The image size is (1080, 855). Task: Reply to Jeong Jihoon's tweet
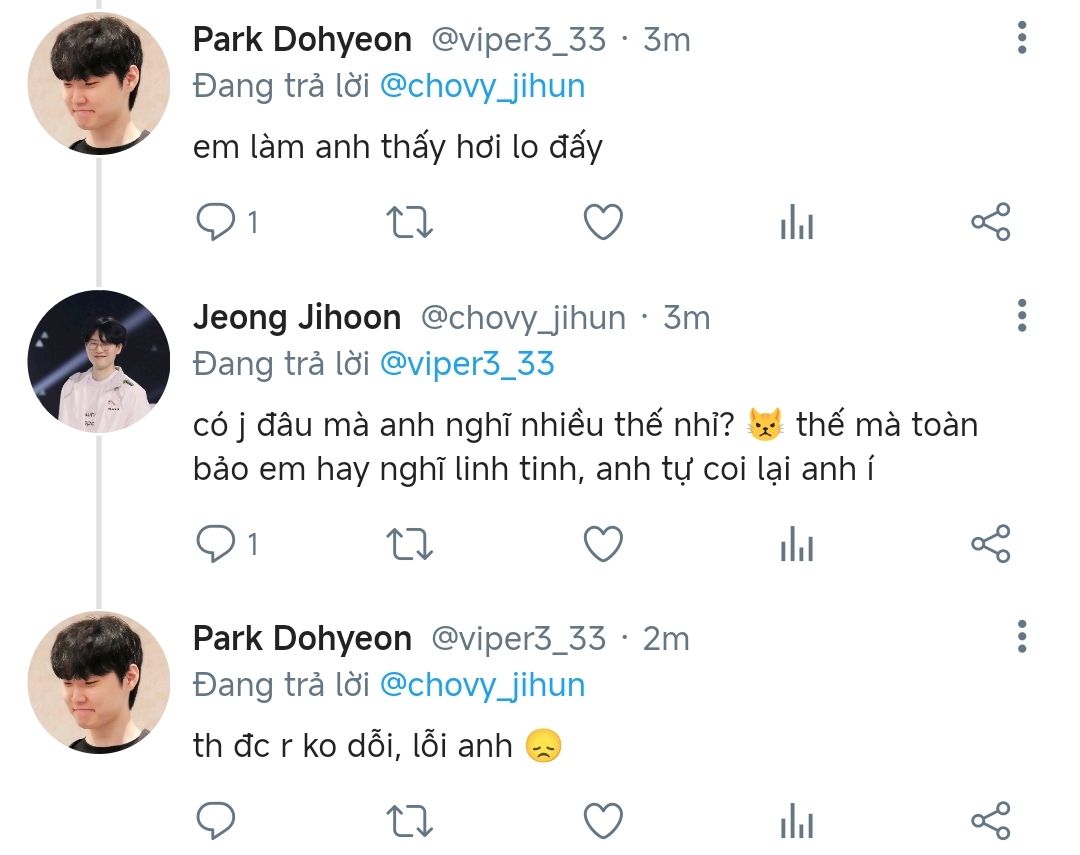pos(214,544)
